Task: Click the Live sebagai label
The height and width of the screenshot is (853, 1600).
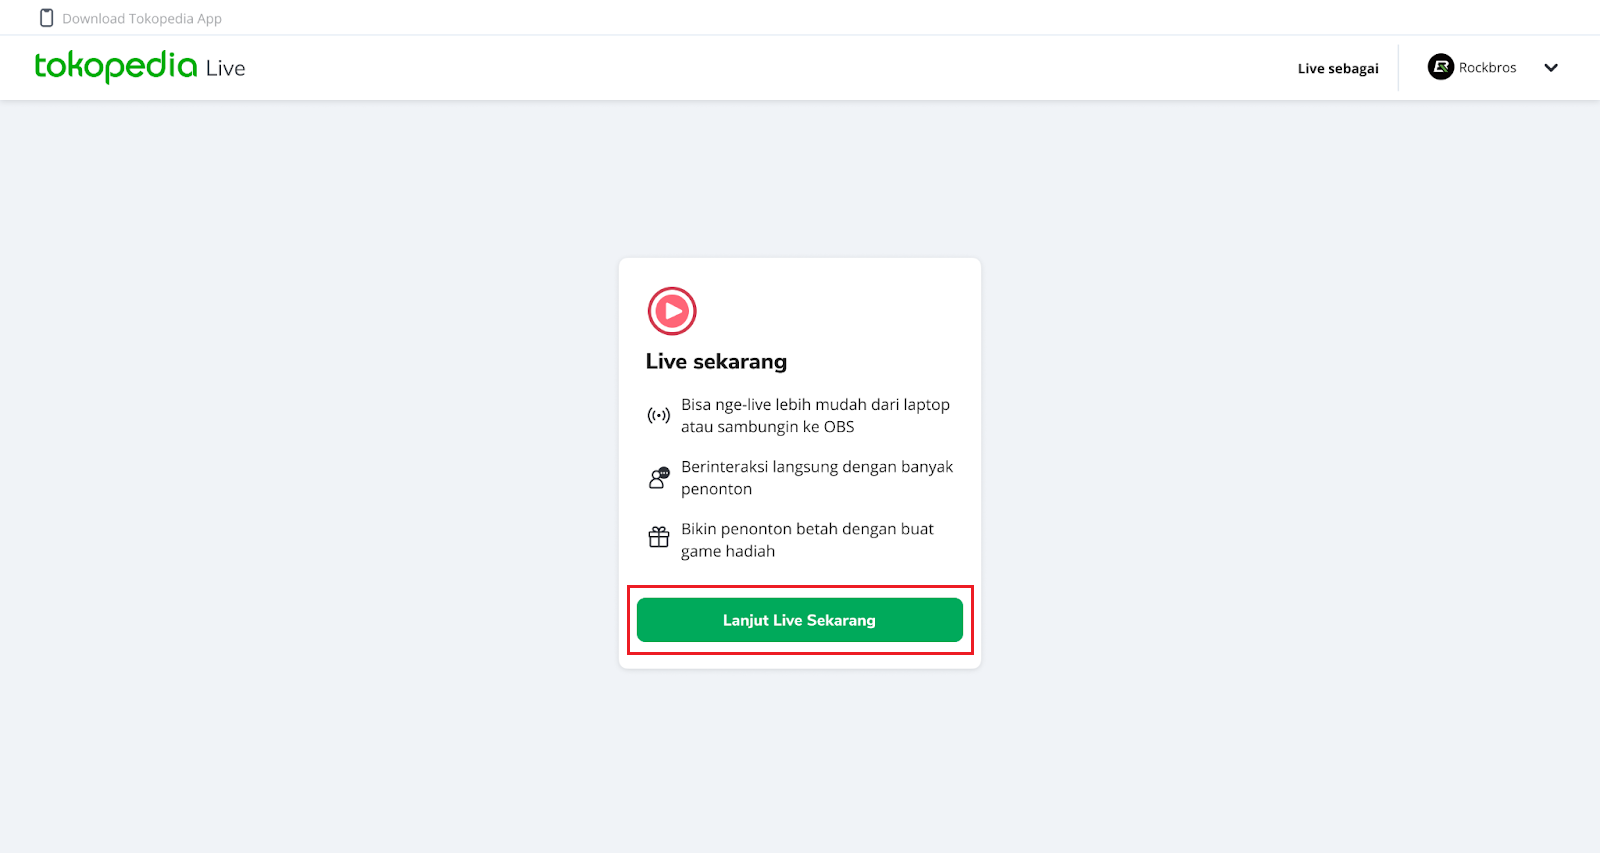Action: 1338,69
